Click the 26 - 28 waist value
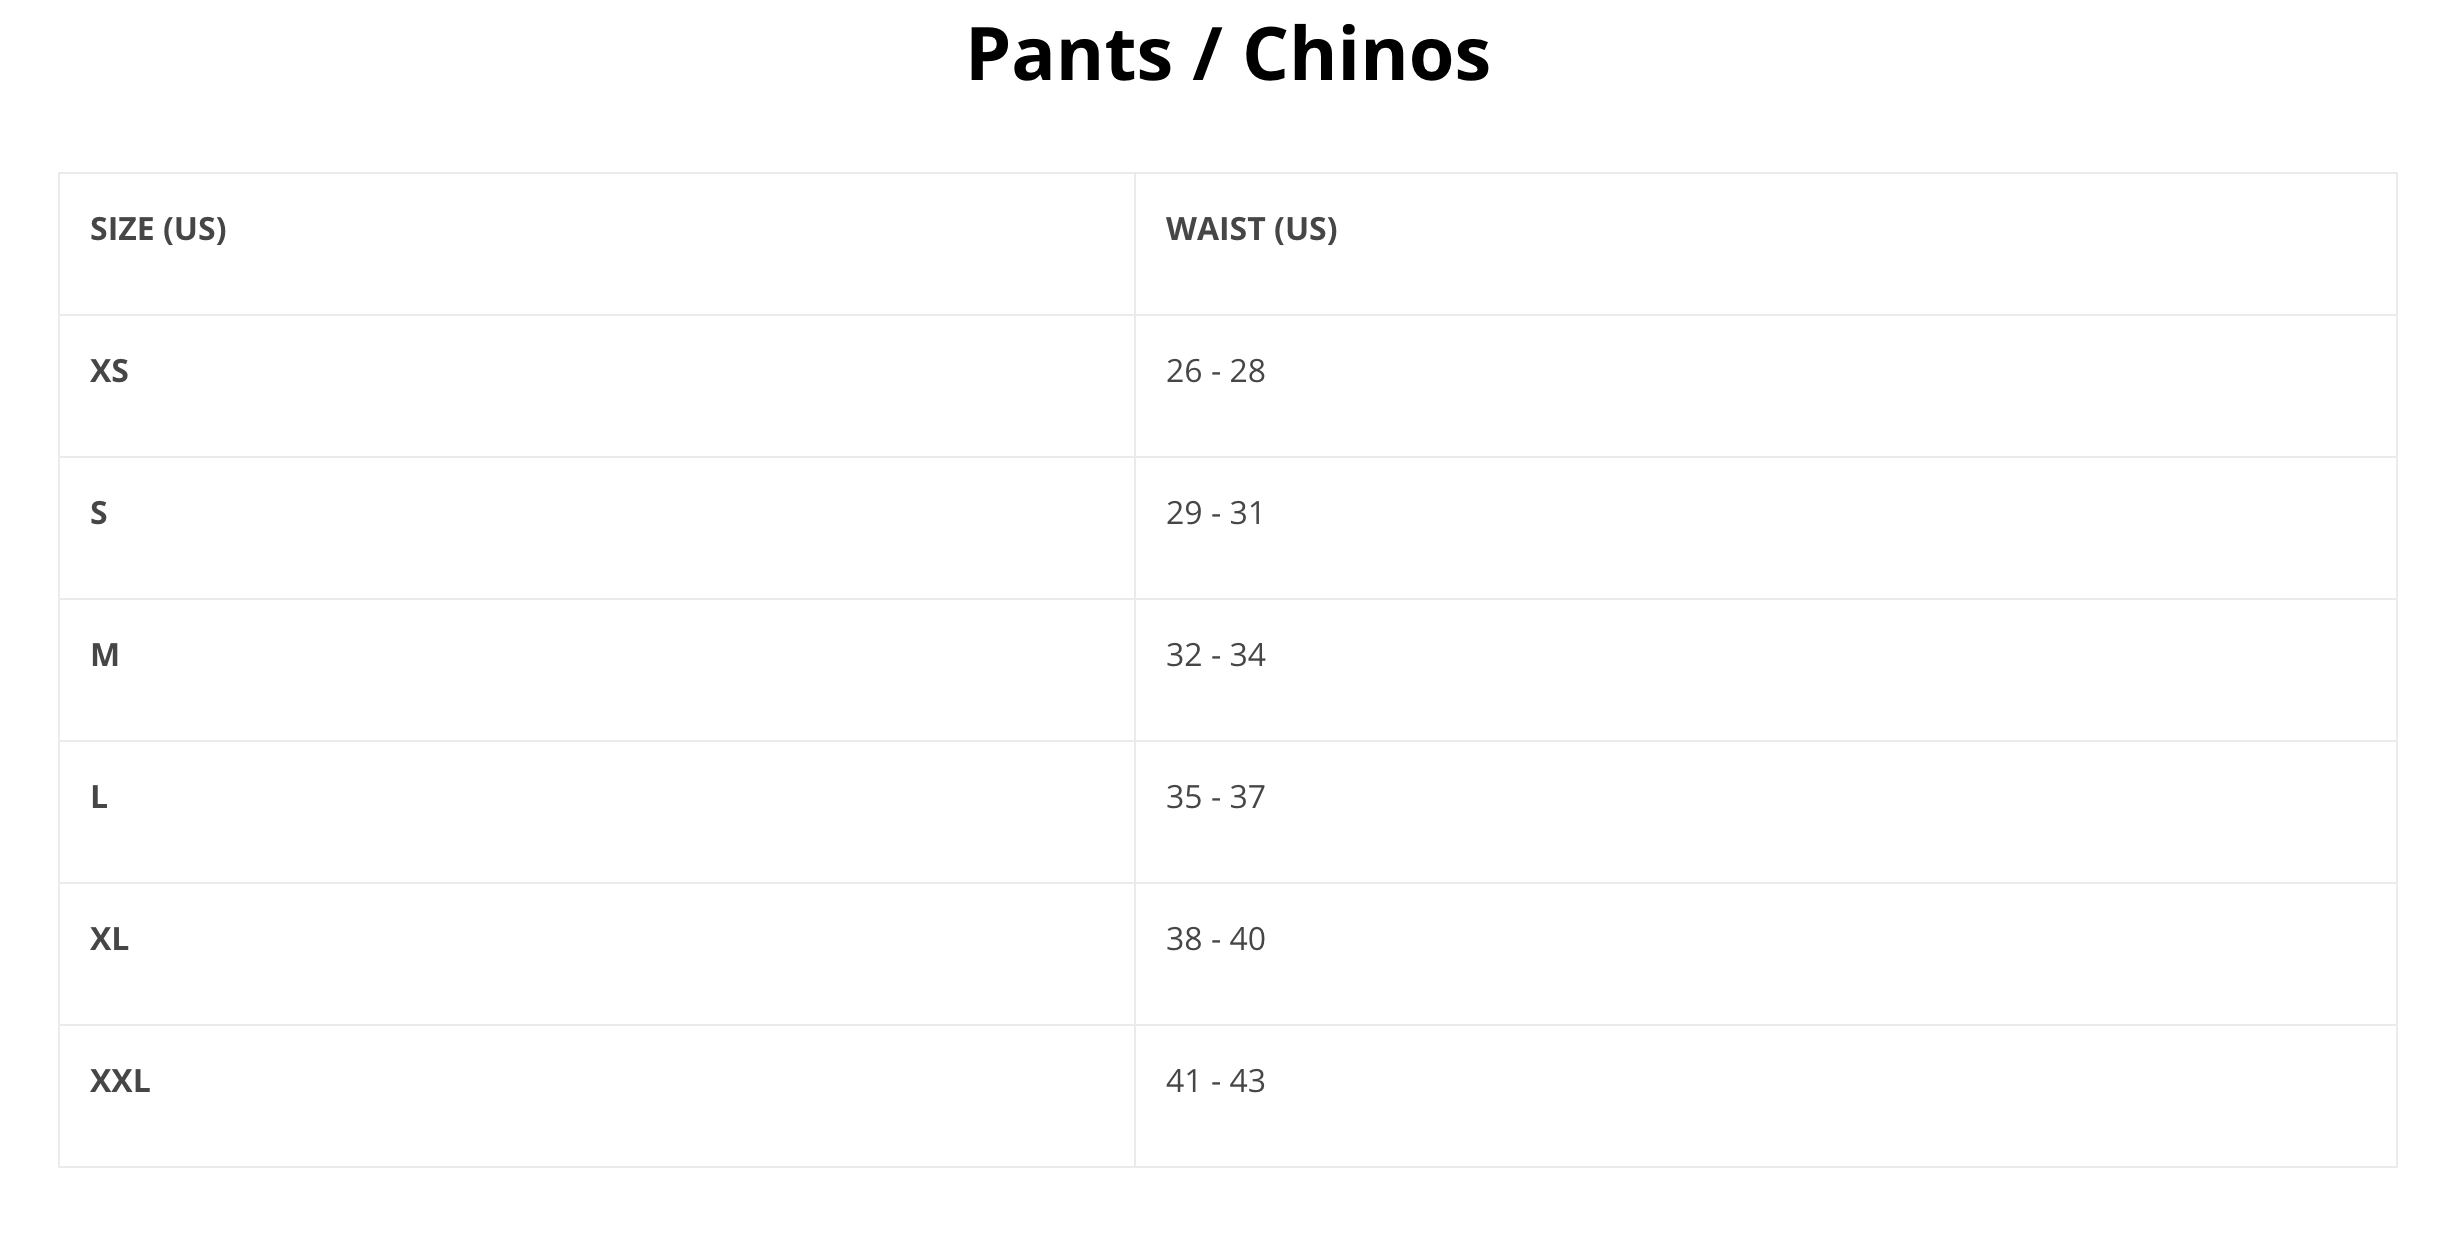Image resolution: width=2462 pixels, height=1234 pixels. (x=1215, y=372)
